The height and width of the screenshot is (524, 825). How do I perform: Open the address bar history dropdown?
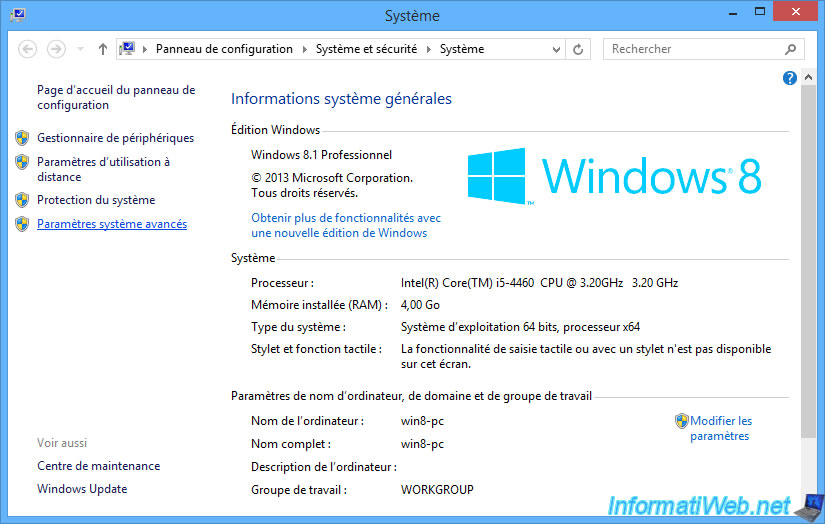556,49
